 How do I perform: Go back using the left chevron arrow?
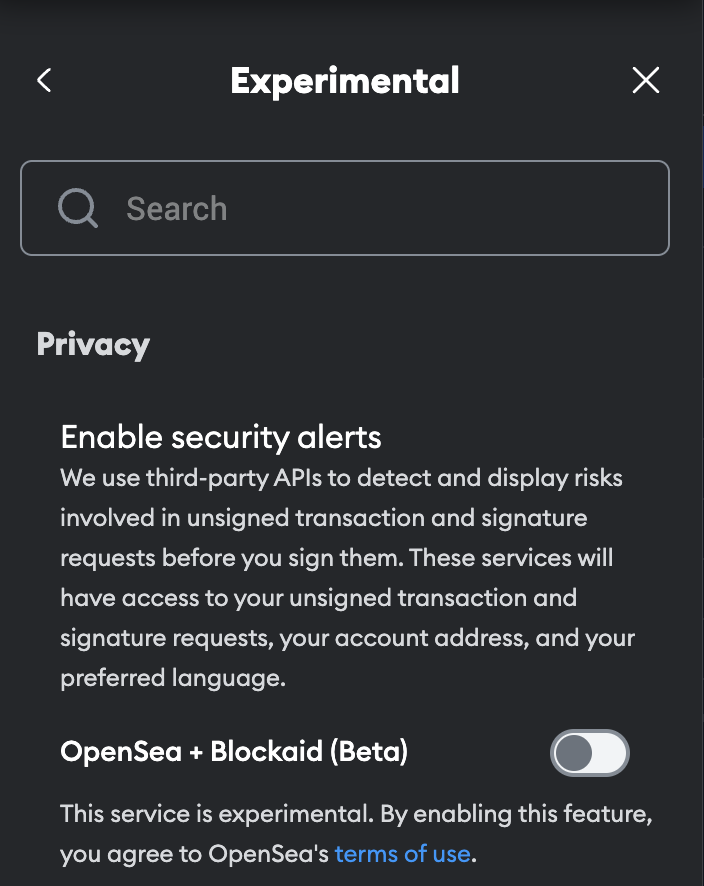click(x=44, y=81)
